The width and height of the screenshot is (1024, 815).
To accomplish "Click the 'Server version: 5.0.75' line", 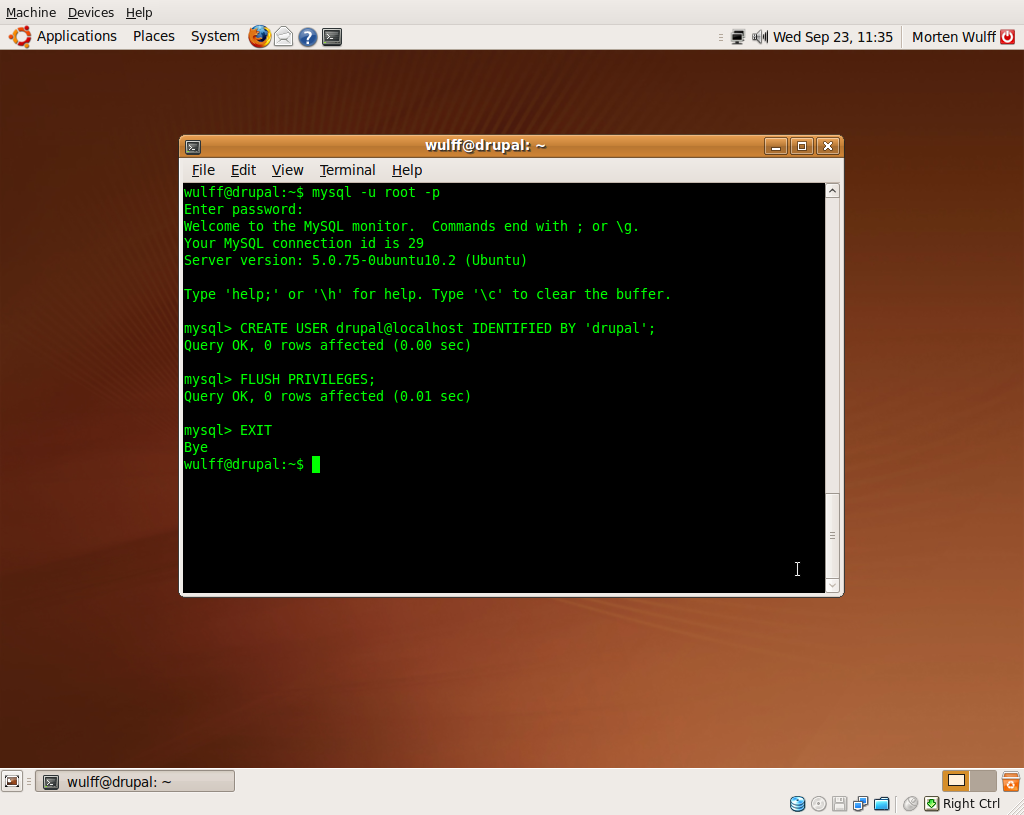I will [x=355, y=261].
